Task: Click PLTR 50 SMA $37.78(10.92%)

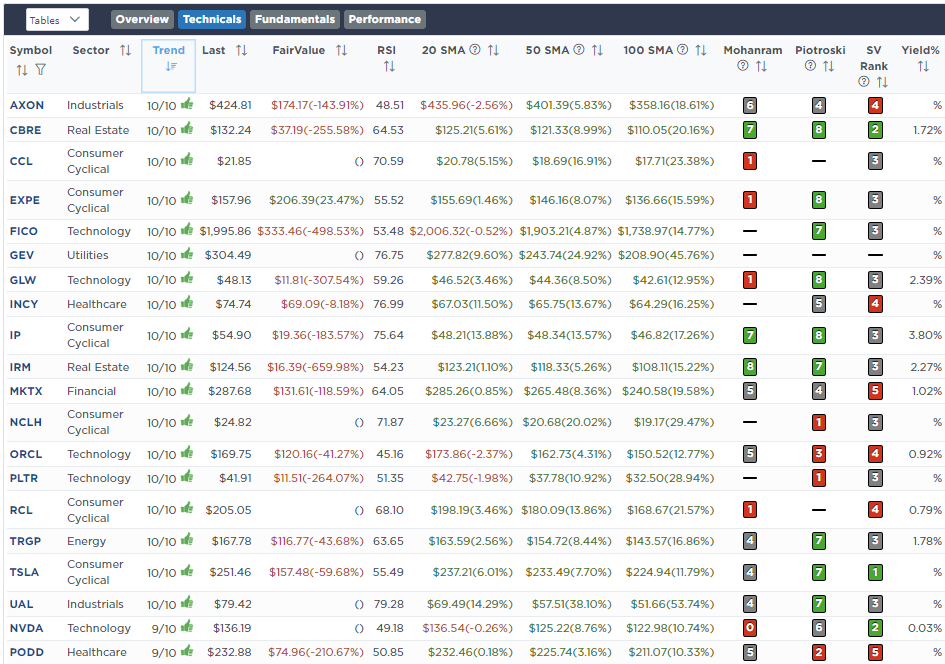Action: click(x=570, y=478)
